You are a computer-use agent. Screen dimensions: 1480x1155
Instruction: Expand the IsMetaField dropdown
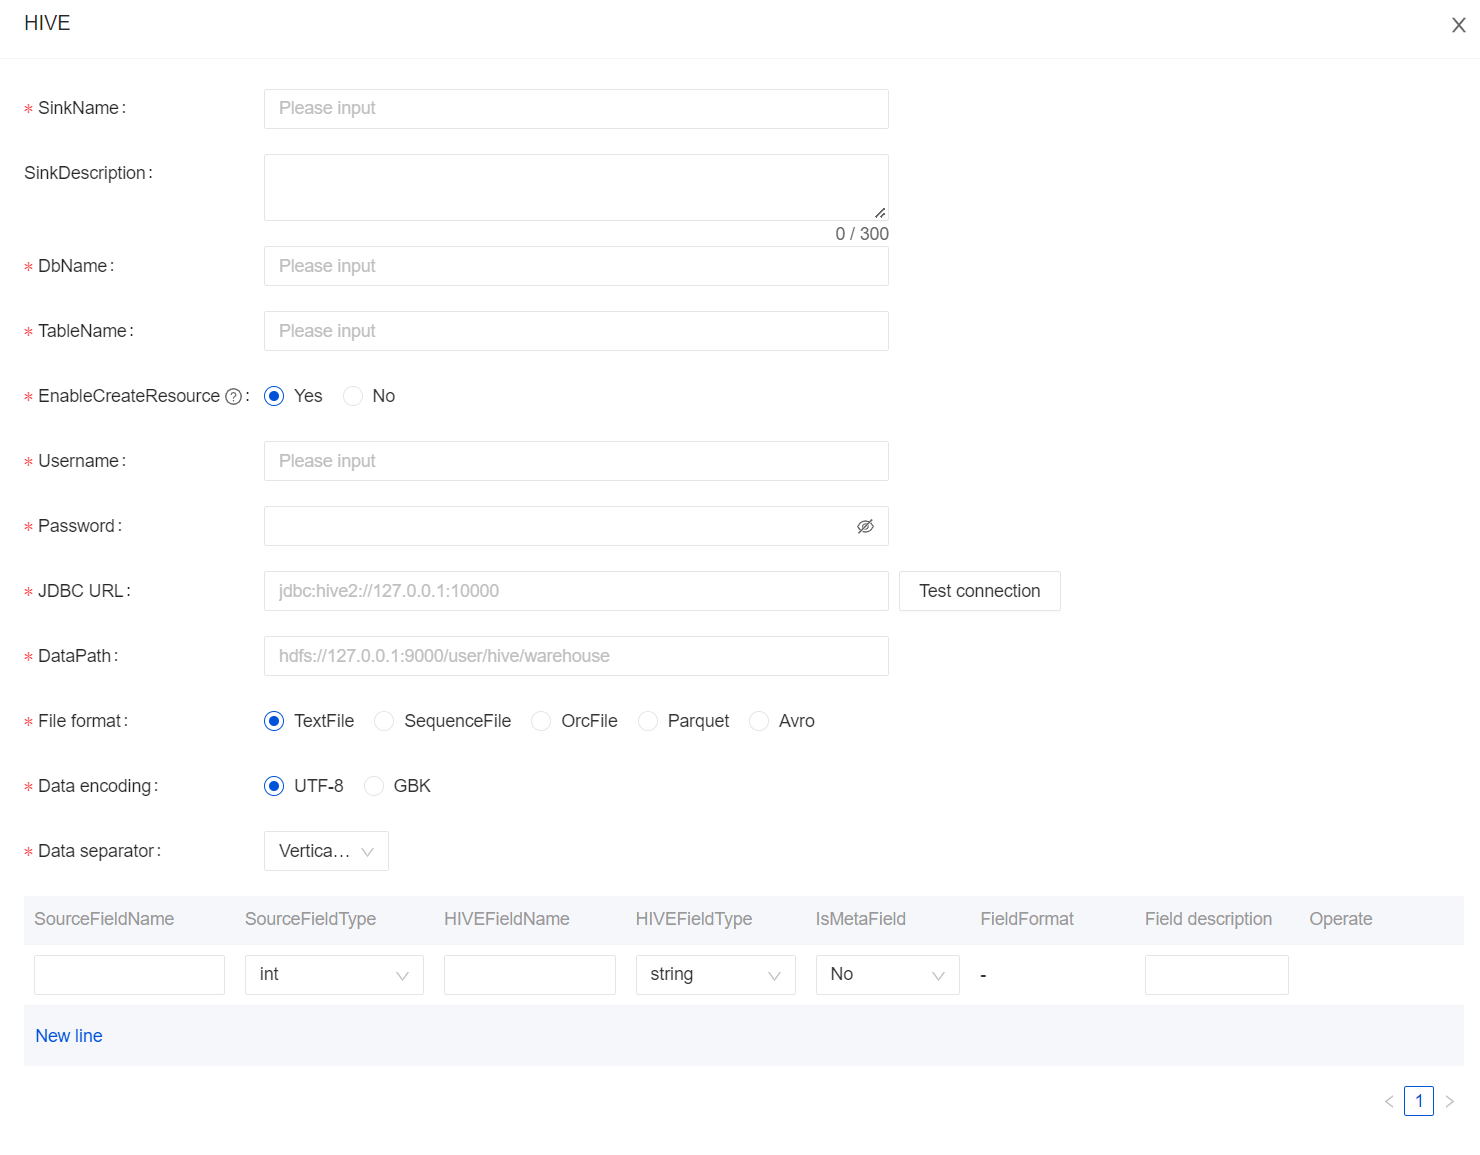point(887,975)
